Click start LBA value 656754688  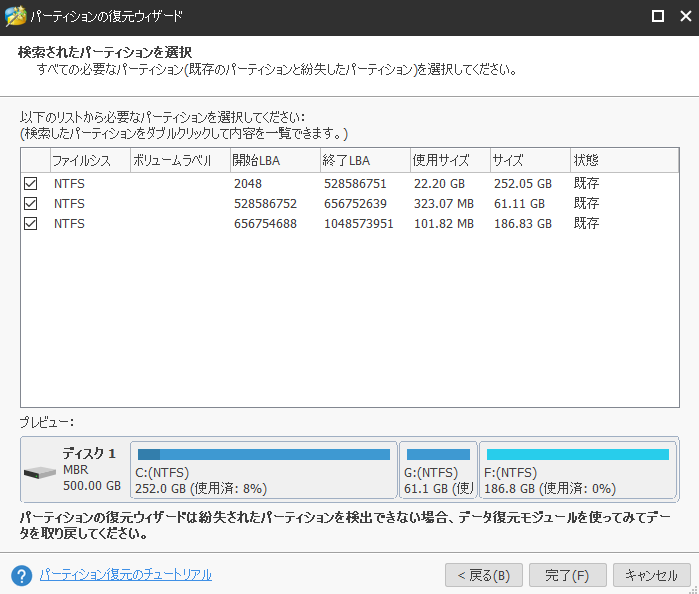[265, 224]
